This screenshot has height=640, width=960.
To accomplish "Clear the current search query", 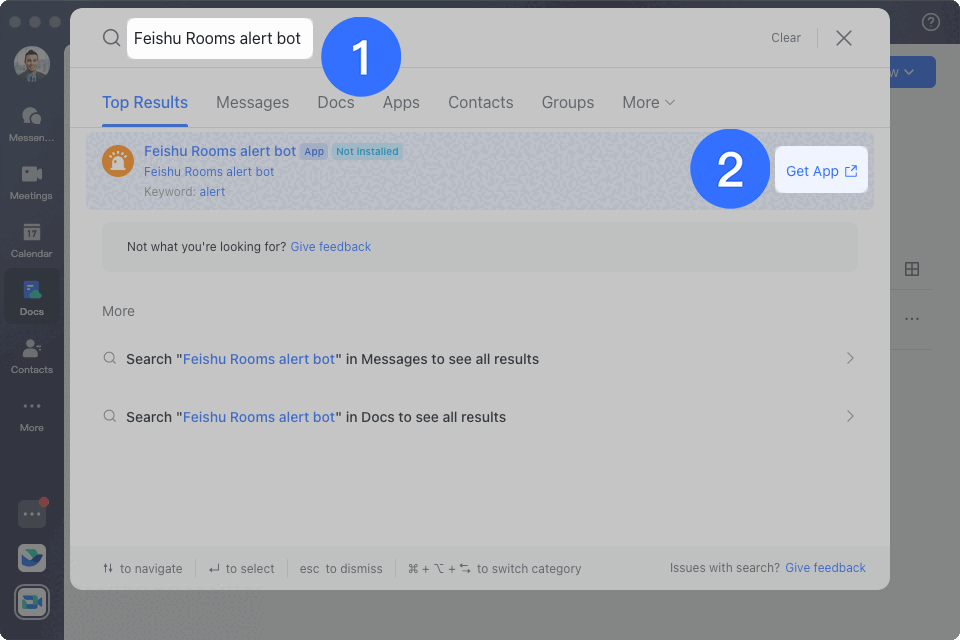I will (x=785, y=37).
